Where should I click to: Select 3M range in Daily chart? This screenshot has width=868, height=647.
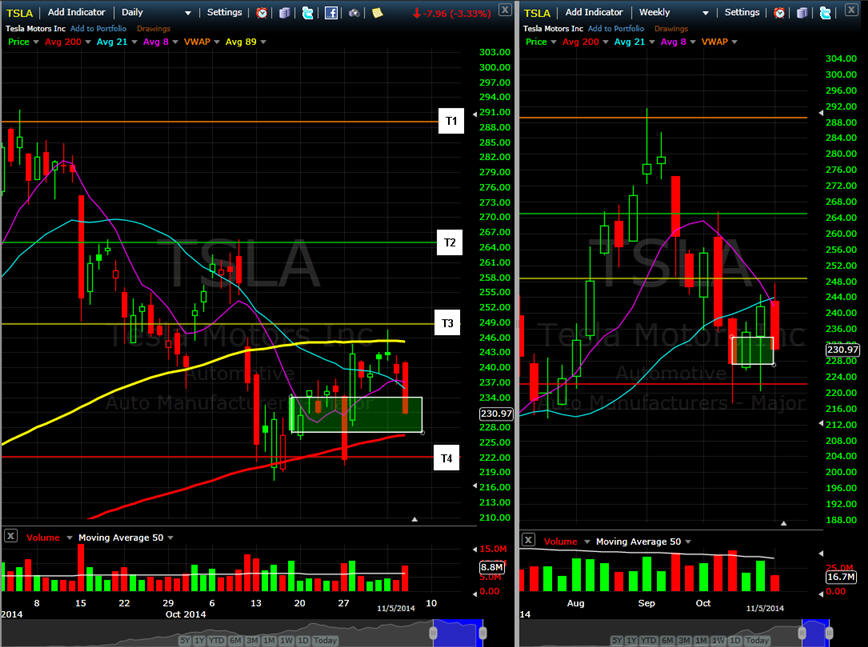click(x=252, y=640)
